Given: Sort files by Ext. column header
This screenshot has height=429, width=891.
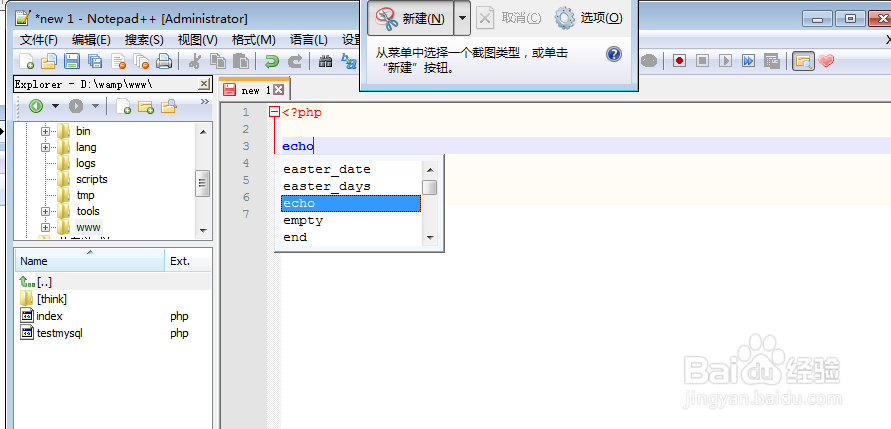Looking at the screenshot, I should tap(189, 261).
